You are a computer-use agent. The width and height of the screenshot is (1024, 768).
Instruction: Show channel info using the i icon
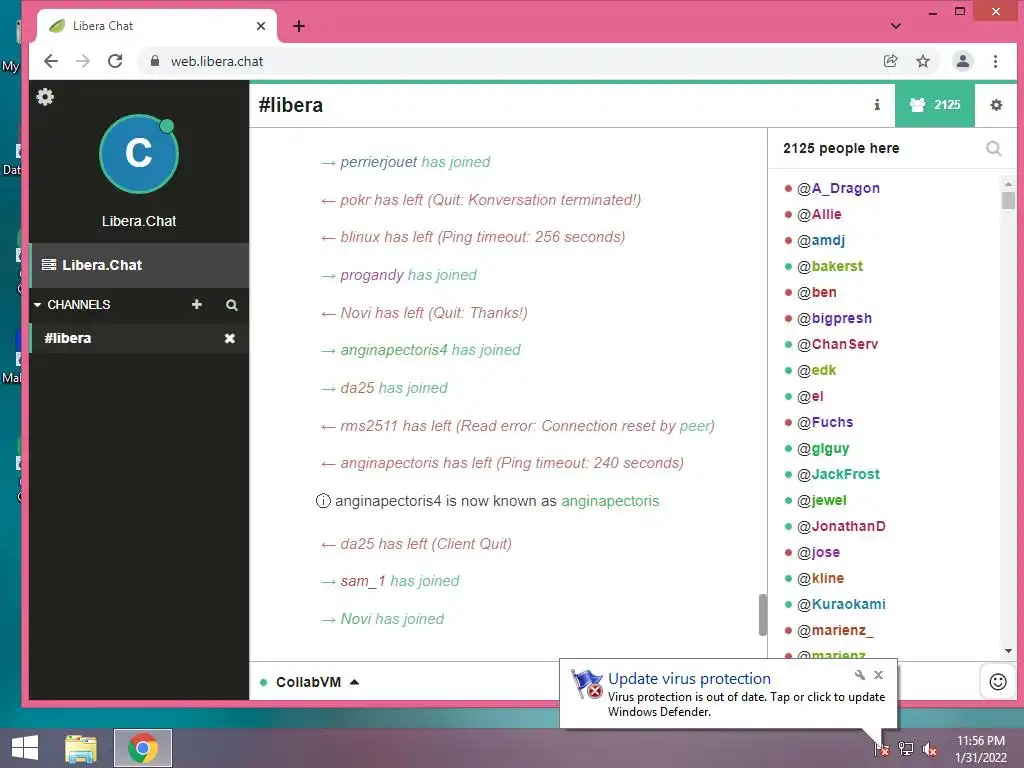click(x=877, y=104)
